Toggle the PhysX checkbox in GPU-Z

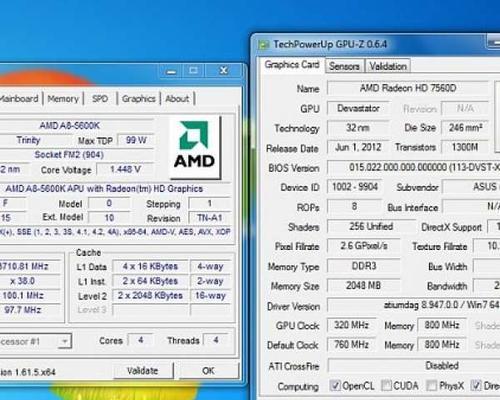[x=432, y=385]
